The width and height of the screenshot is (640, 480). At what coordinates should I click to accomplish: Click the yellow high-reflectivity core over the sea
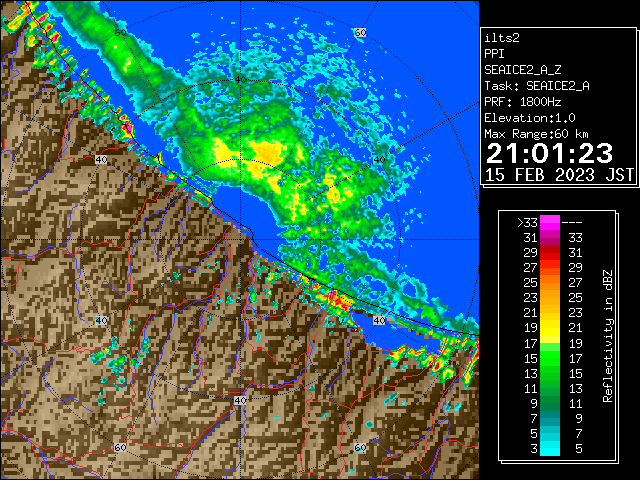(x=267, y=154)
